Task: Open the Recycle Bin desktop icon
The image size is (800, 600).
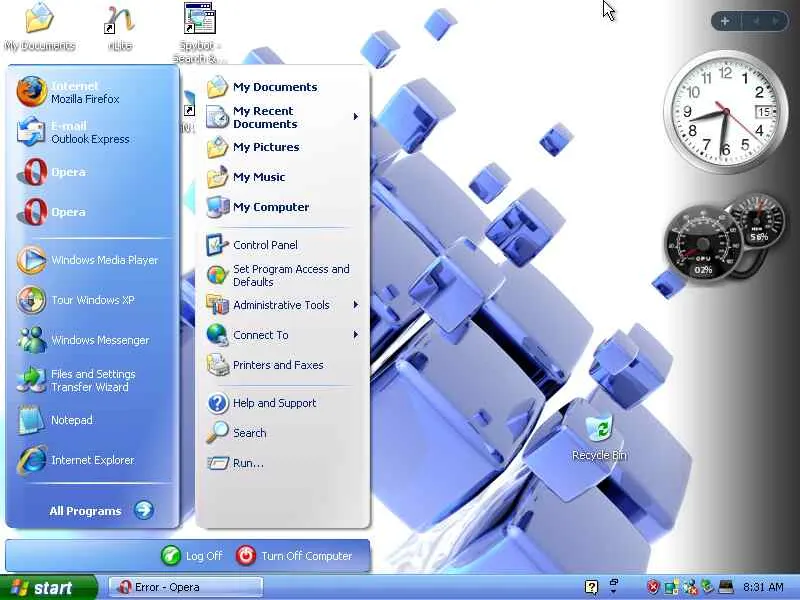Action: click(x=599, y=439)
